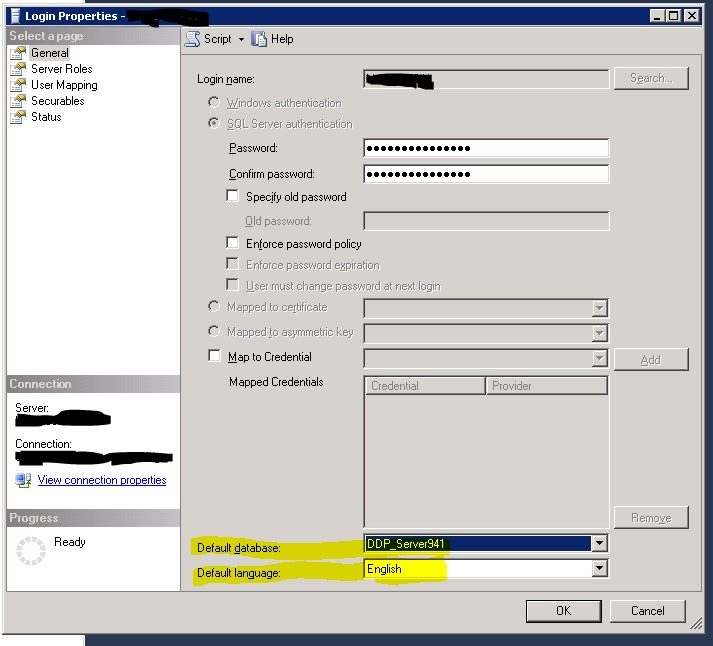Screen dimensions: 713x646
Task: Click the Server Roles page icon
Action: click(x=18, y=69)
